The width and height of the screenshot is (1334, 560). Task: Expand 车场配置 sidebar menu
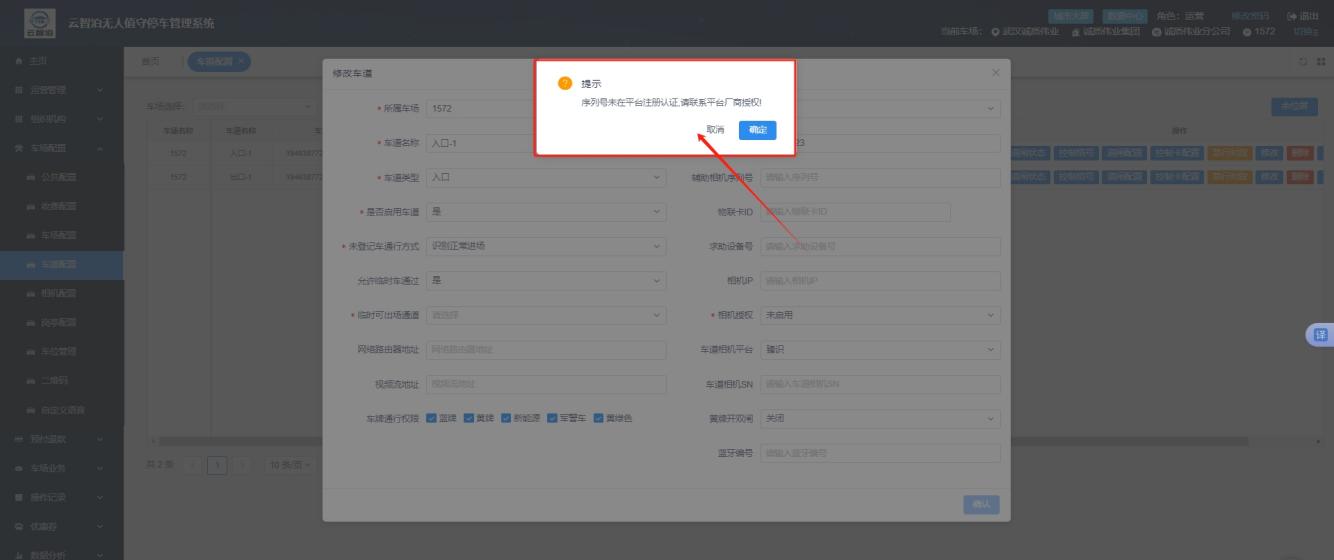62,148
